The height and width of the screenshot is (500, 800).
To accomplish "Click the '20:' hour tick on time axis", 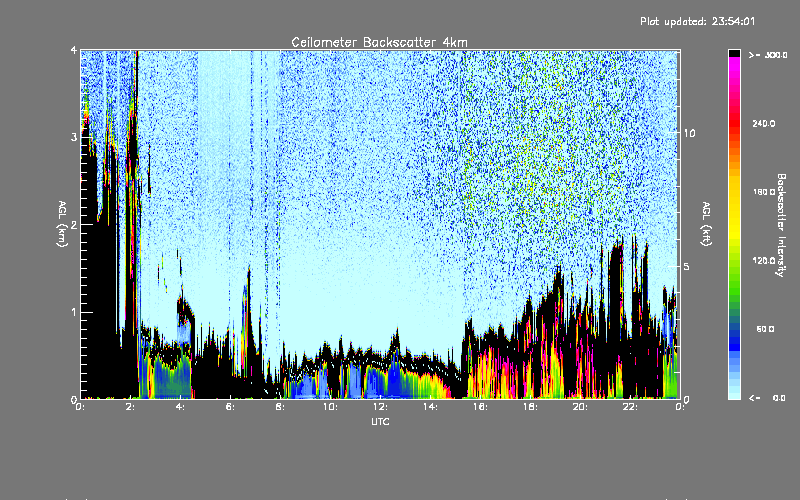I will [580, 407].
